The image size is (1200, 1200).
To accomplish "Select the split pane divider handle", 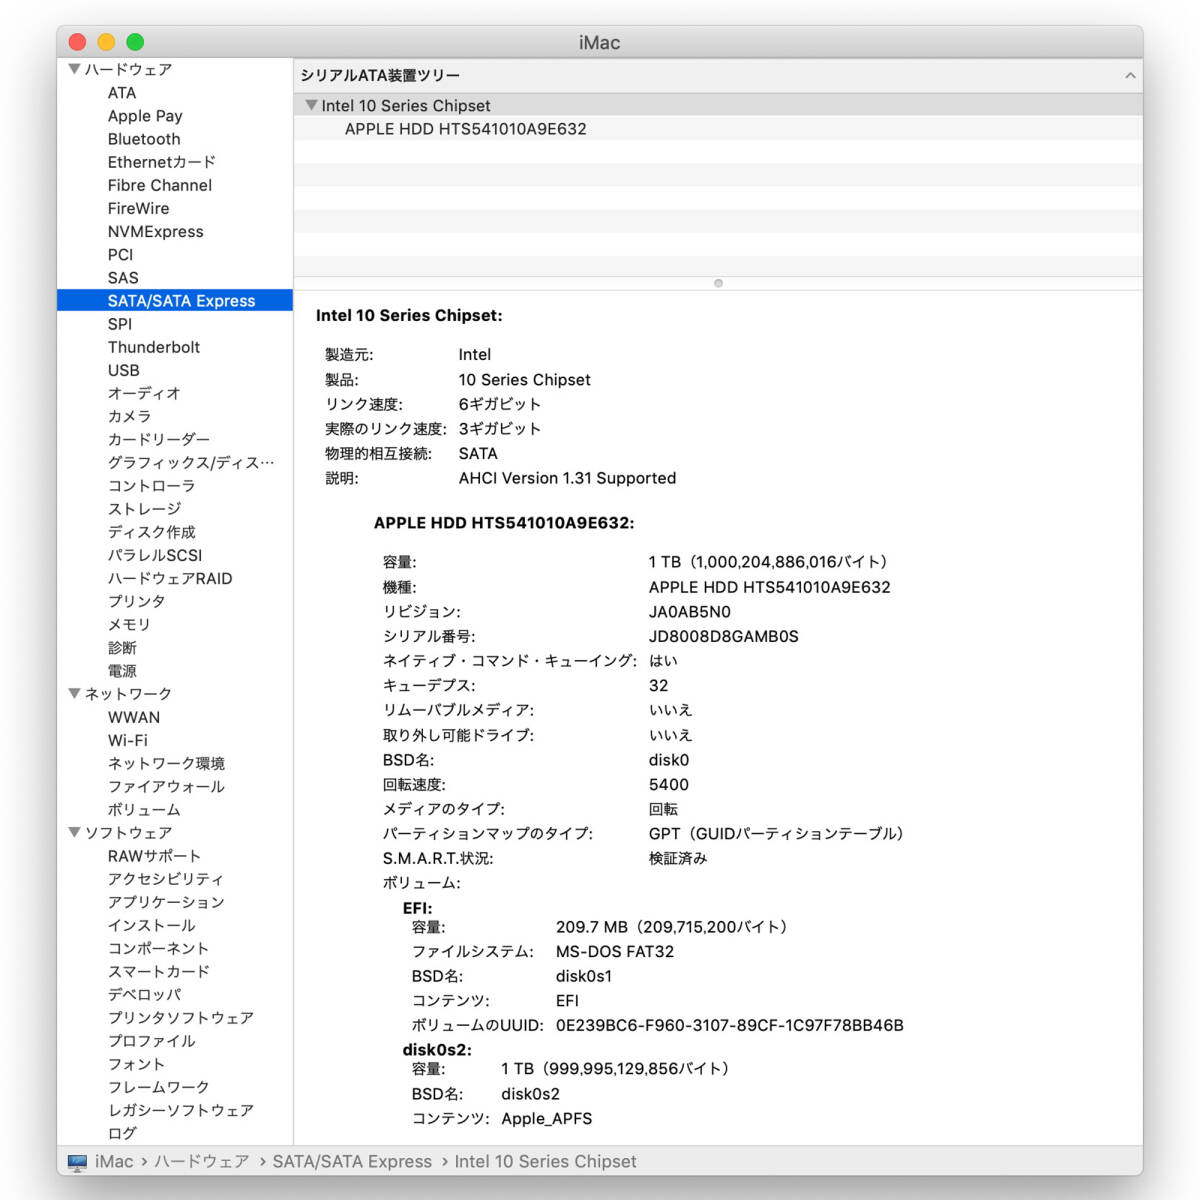I will (718, 283).
